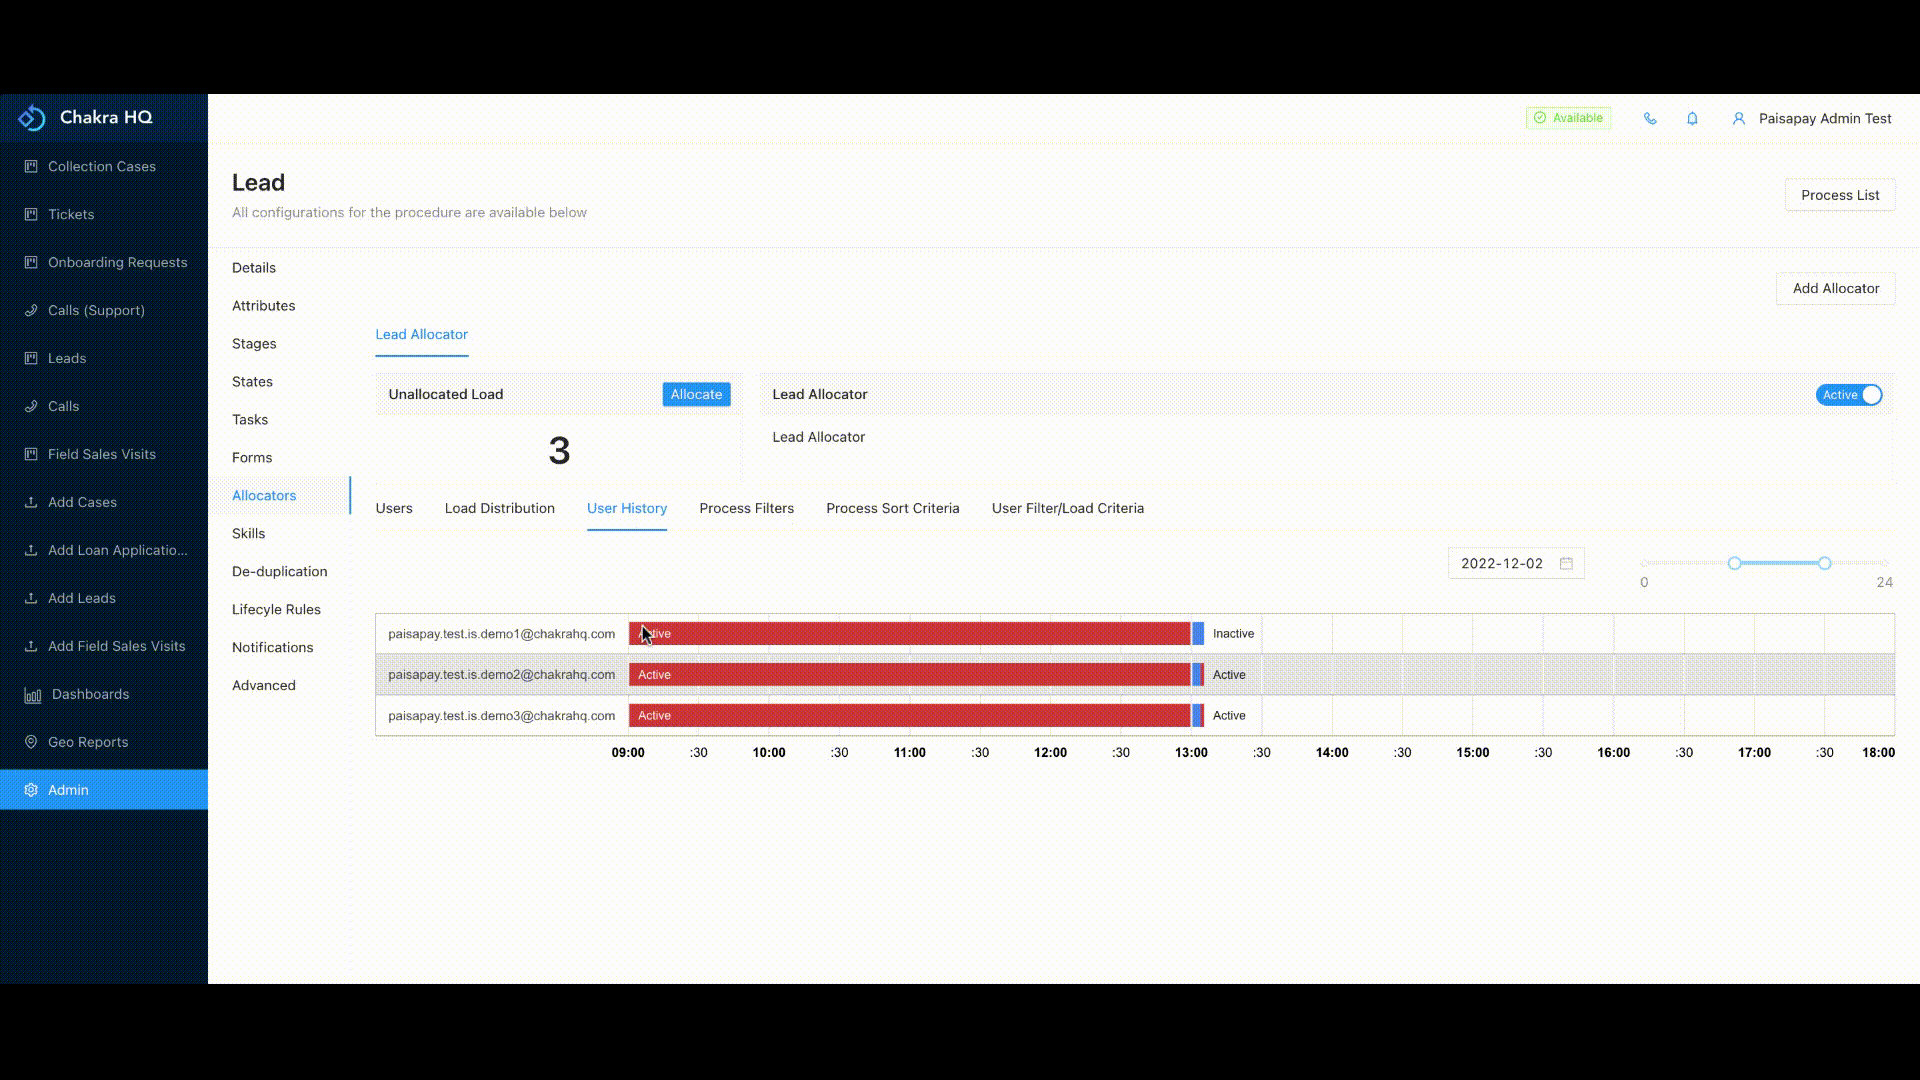Select Calls (Support) in the sidebar
This screenshot has width=1920, height=1080.
coord(96,310)
